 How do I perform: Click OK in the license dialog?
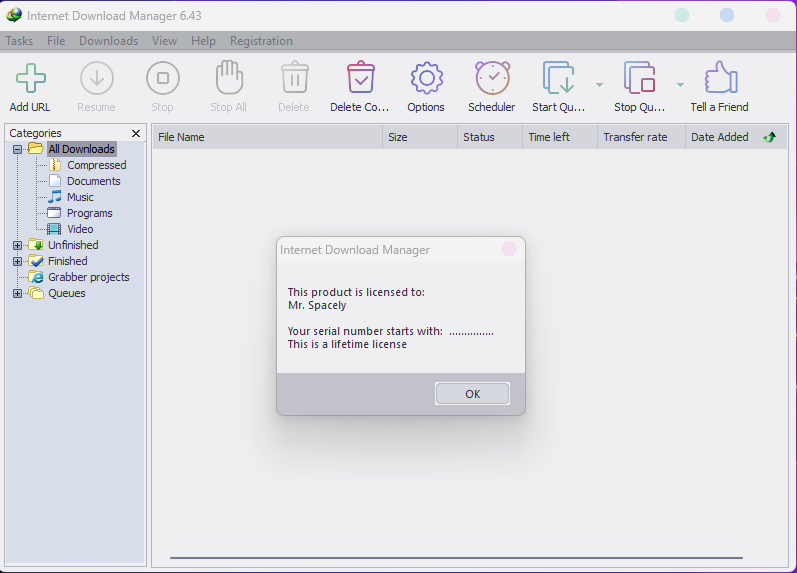(x=472, y=394)
